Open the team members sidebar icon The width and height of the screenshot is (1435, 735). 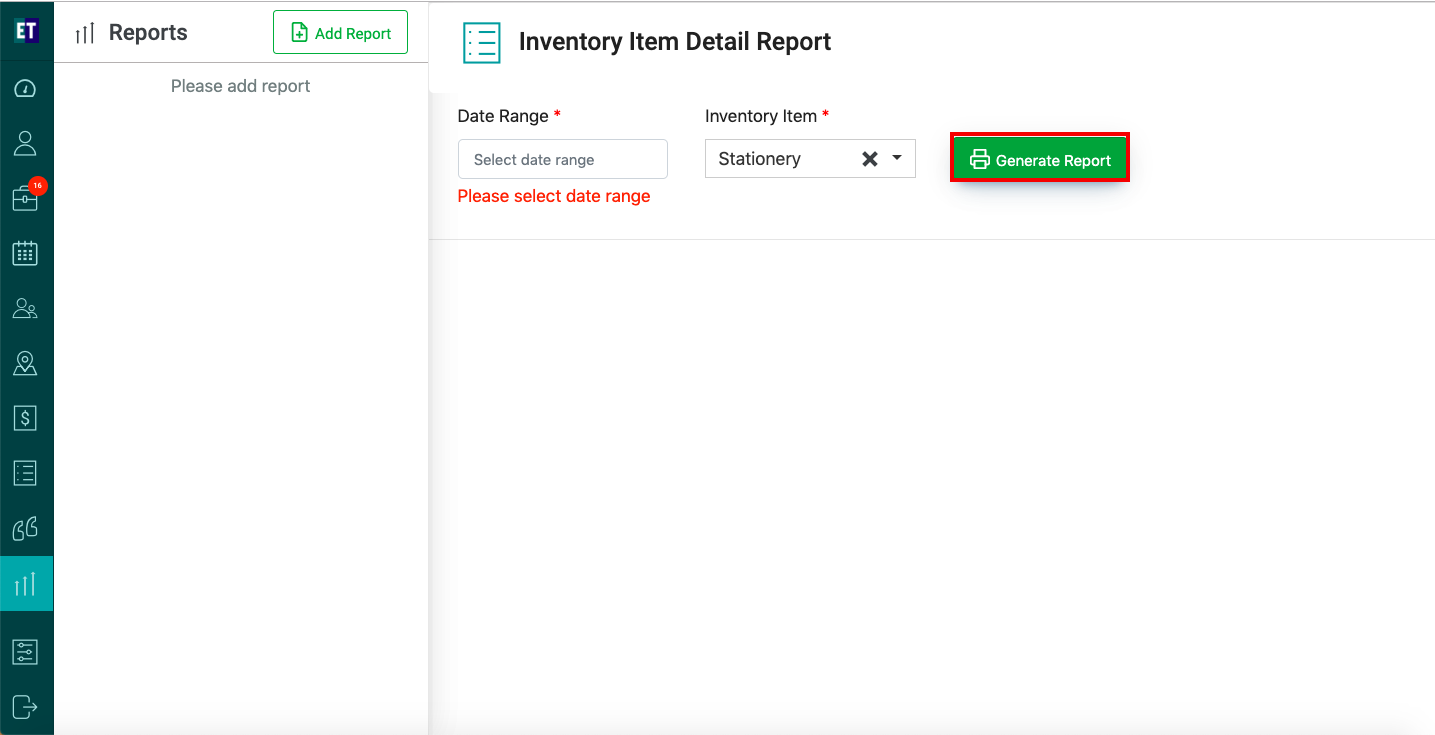pos(26,309)
